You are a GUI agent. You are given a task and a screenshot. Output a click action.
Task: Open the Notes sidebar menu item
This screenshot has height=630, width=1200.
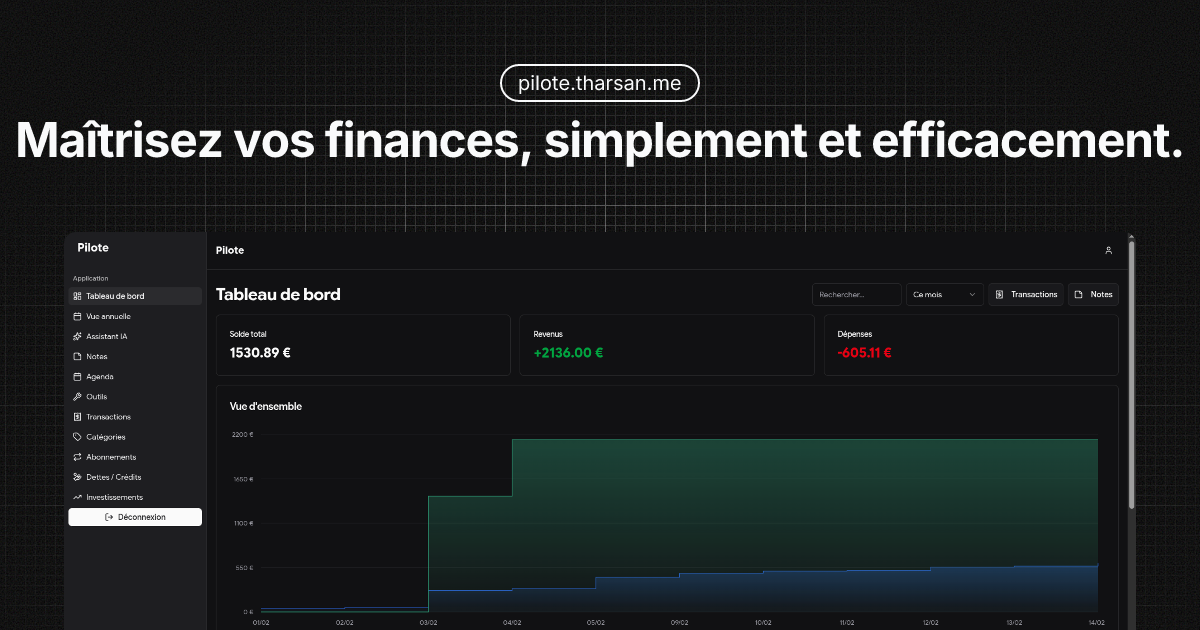[97, 356]
